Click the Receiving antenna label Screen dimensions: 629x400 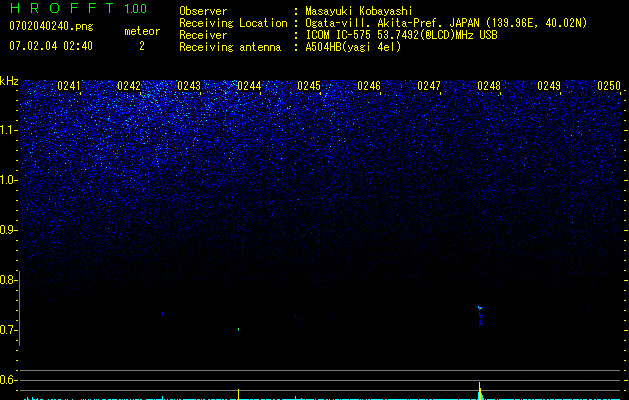tap(230, 47)
